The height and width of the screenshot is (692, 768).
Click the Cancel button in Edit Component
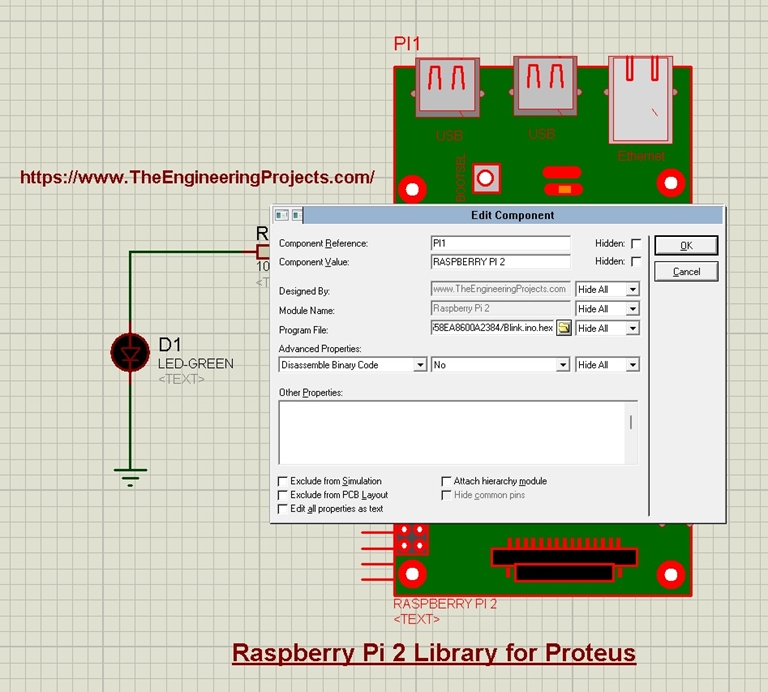686,271
